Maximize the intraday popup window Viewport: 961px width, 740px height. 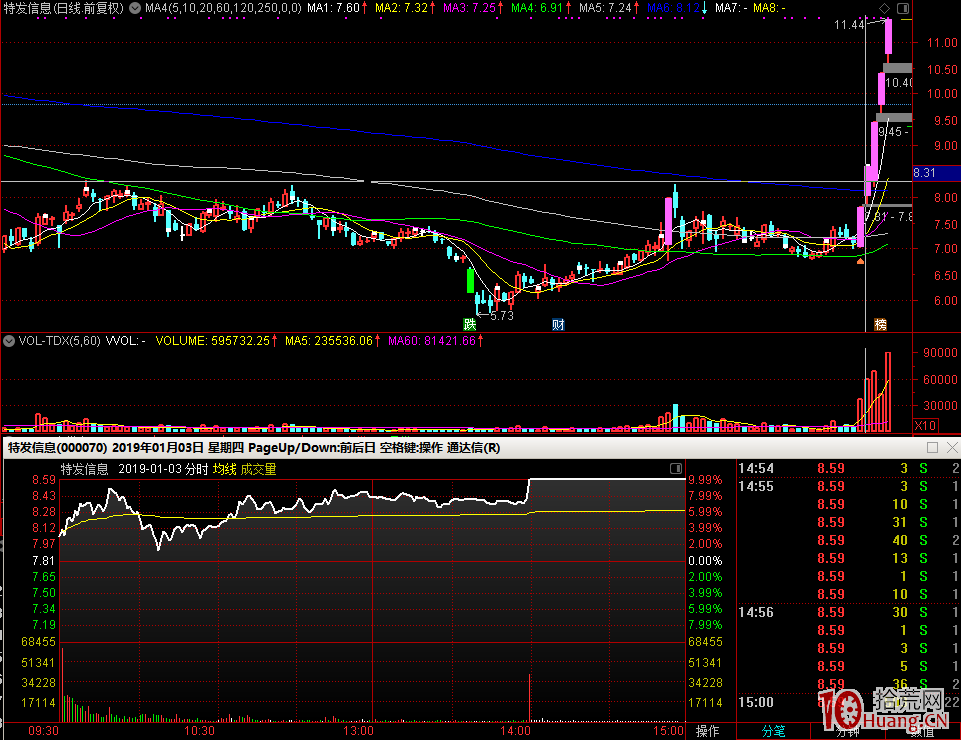(x=932, y=448)
